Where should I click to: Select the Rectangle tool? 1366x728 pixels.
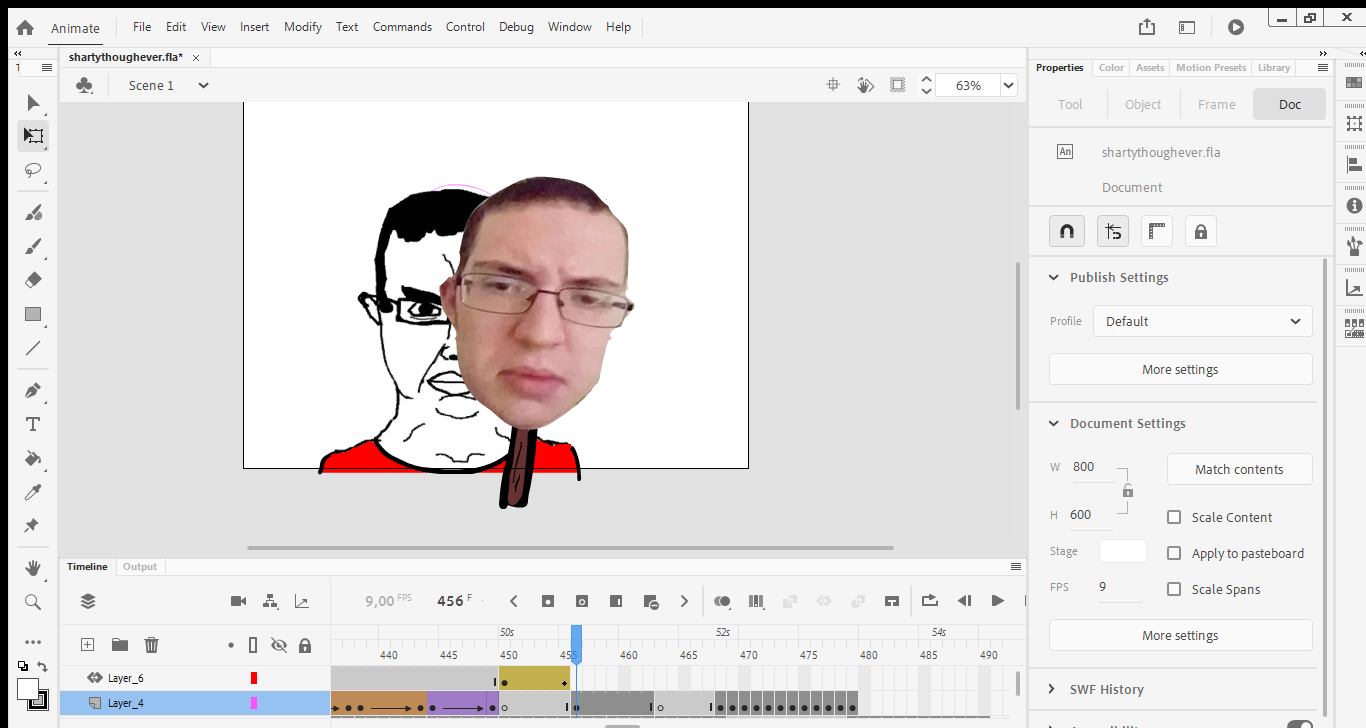33,314
